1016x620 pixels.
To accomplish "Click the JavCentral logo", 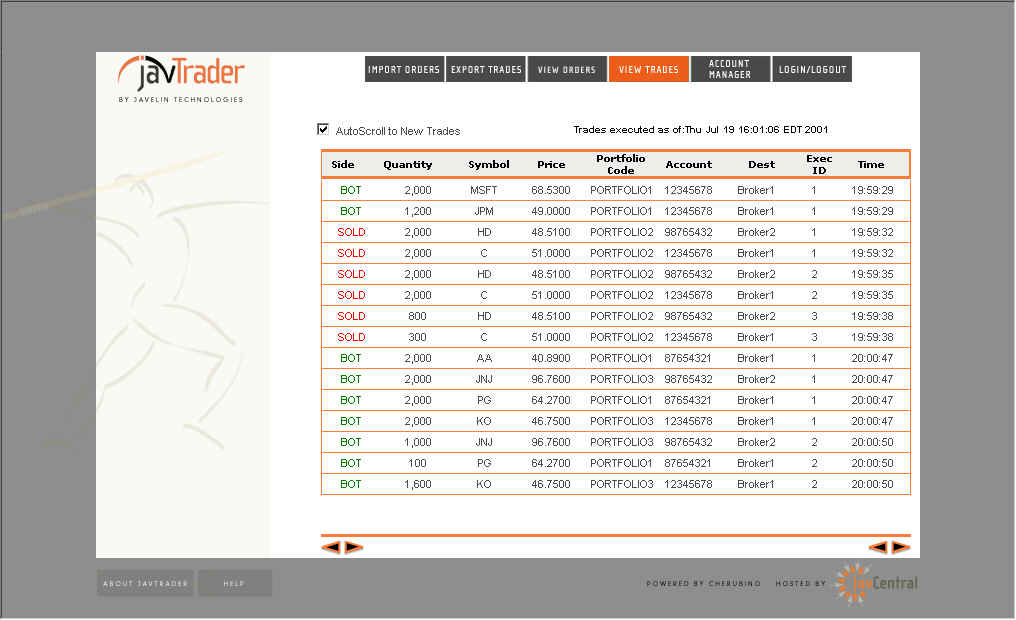I will [877, 584].
